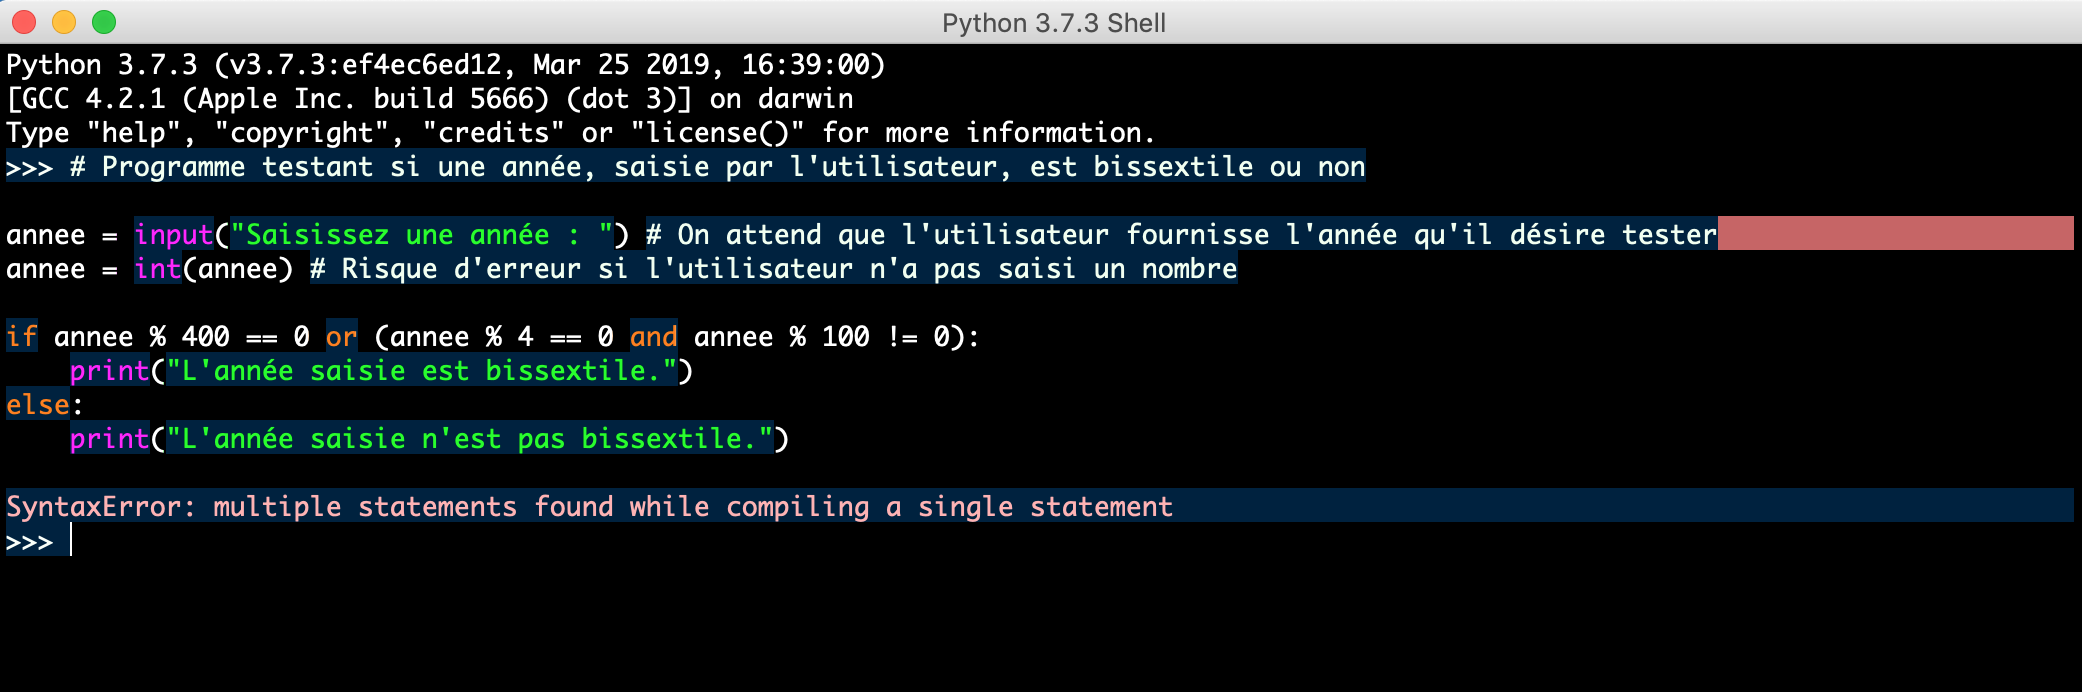Viewport: 2082px width, 692px height.
Task: Click the GCC build information line
Action: (430, 98)
